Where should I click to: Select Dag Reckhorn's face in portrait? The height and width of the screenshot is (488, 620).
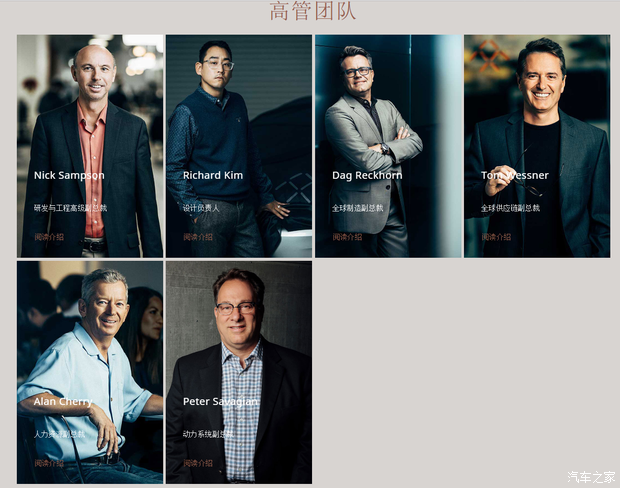[x=356, y=70]
